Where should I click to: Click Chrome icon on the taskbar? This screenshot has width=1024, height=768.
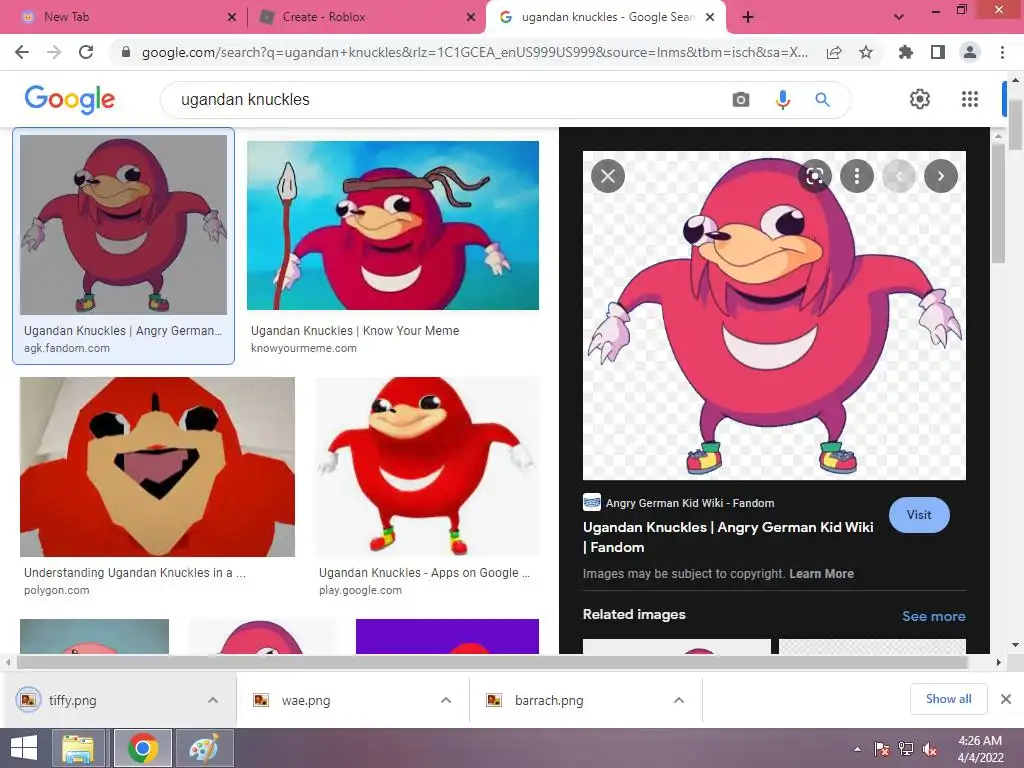pos(142,748)
